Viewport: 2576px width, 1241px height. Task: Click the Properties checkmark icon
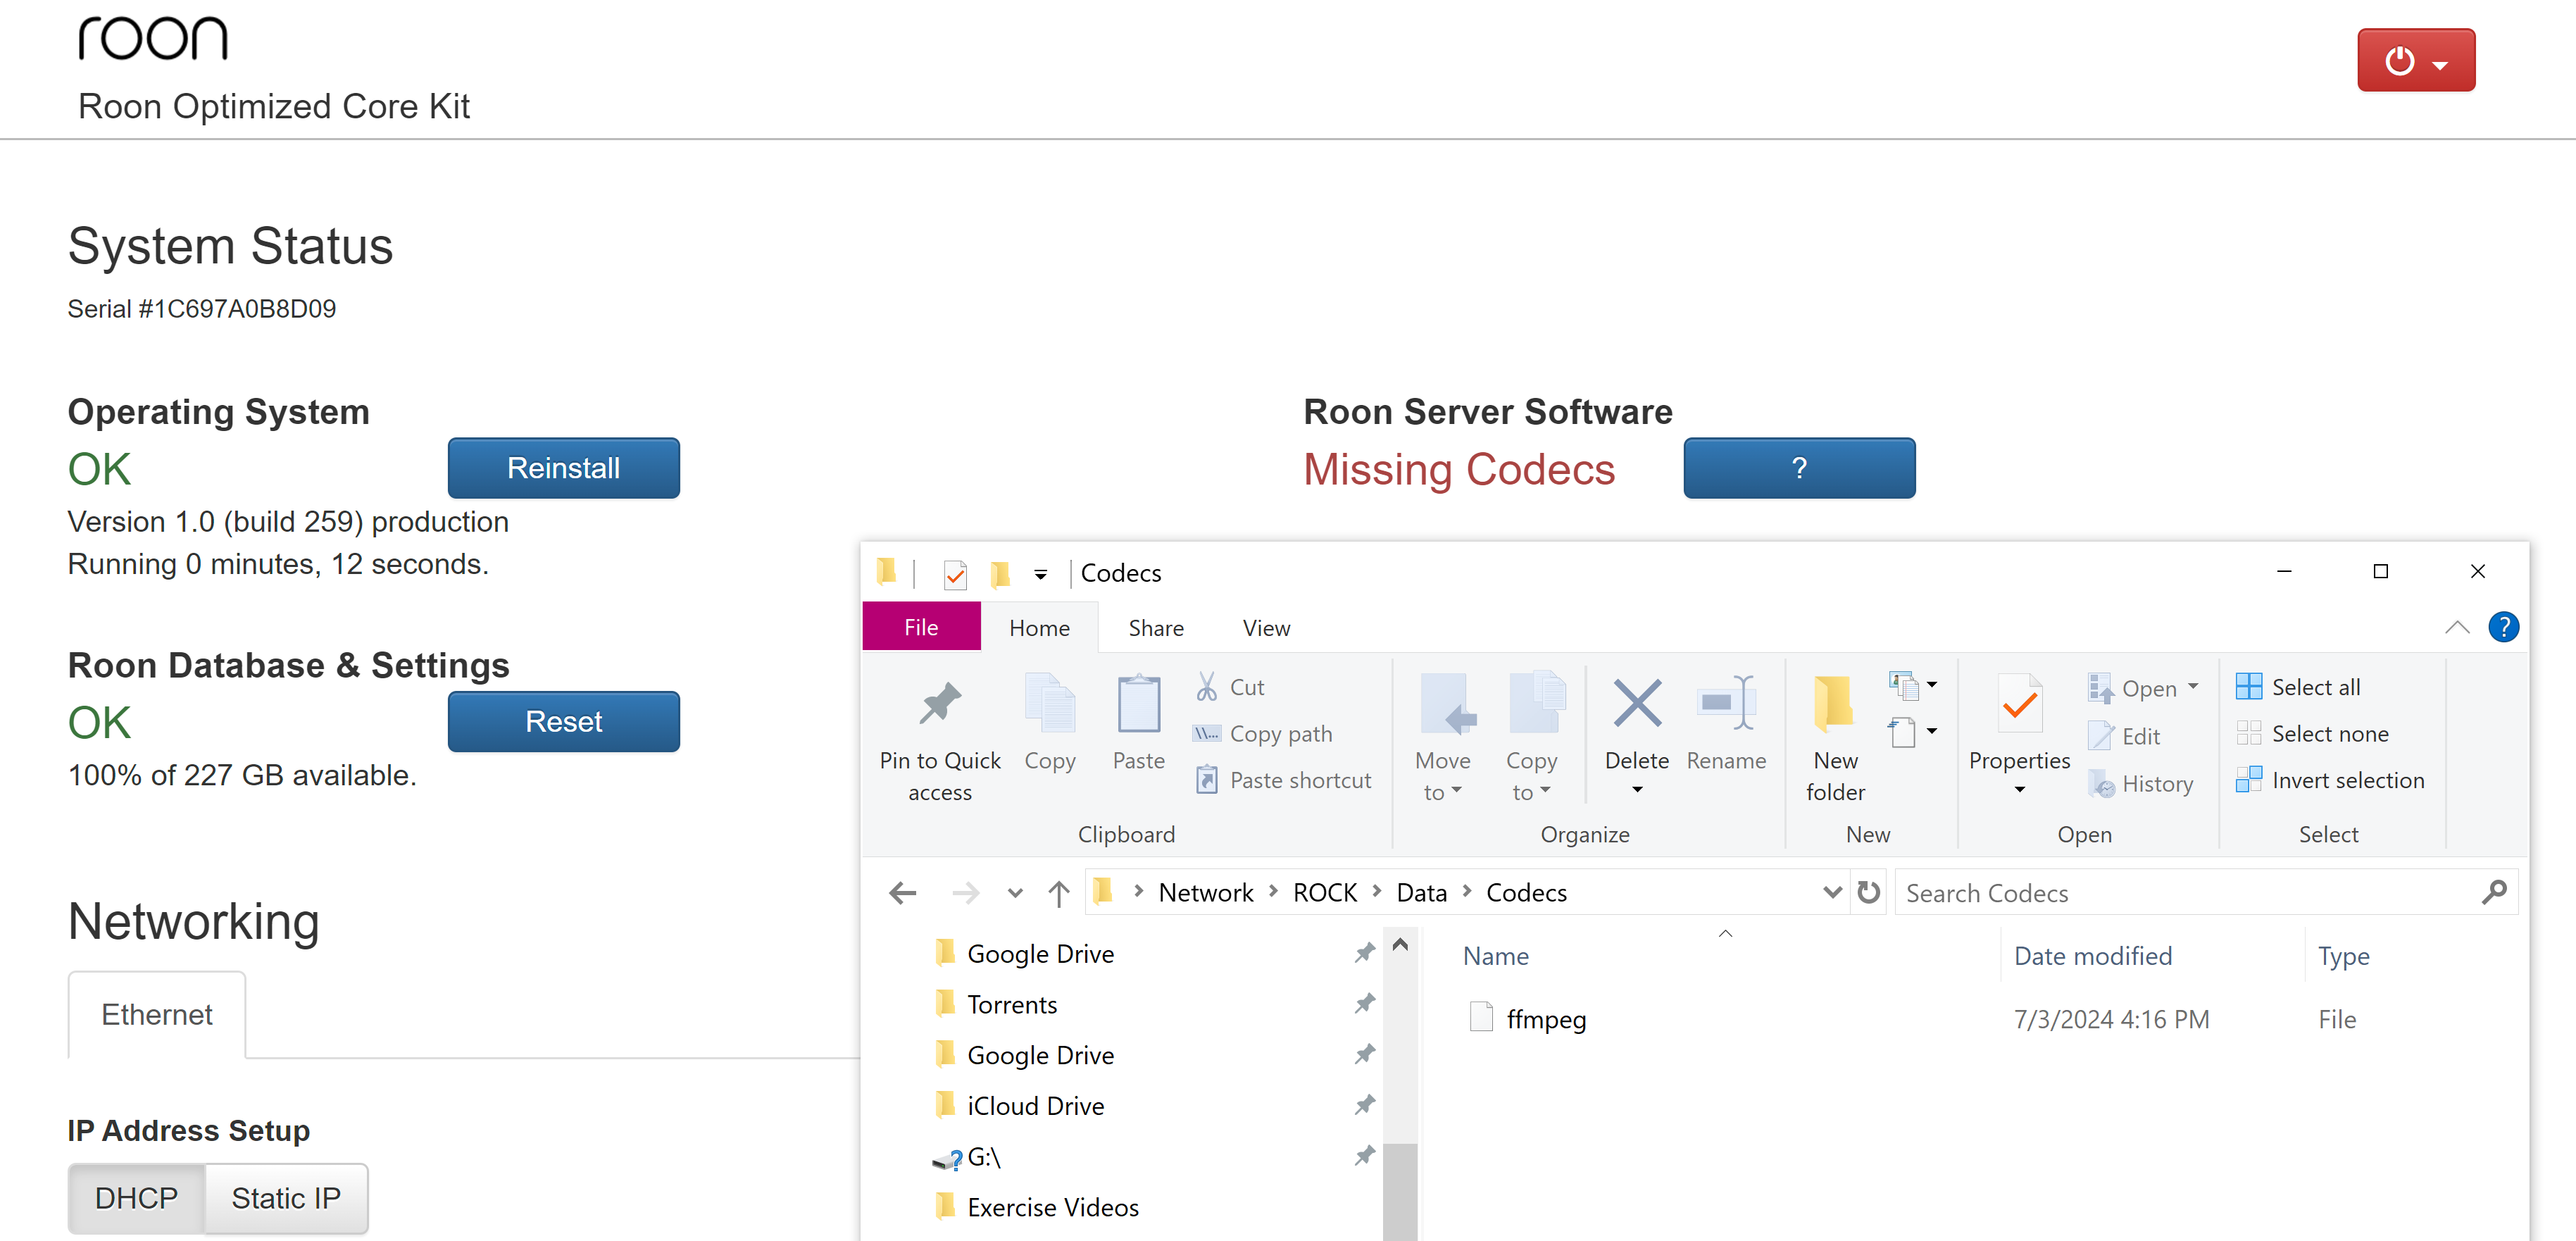point(2019,704)
